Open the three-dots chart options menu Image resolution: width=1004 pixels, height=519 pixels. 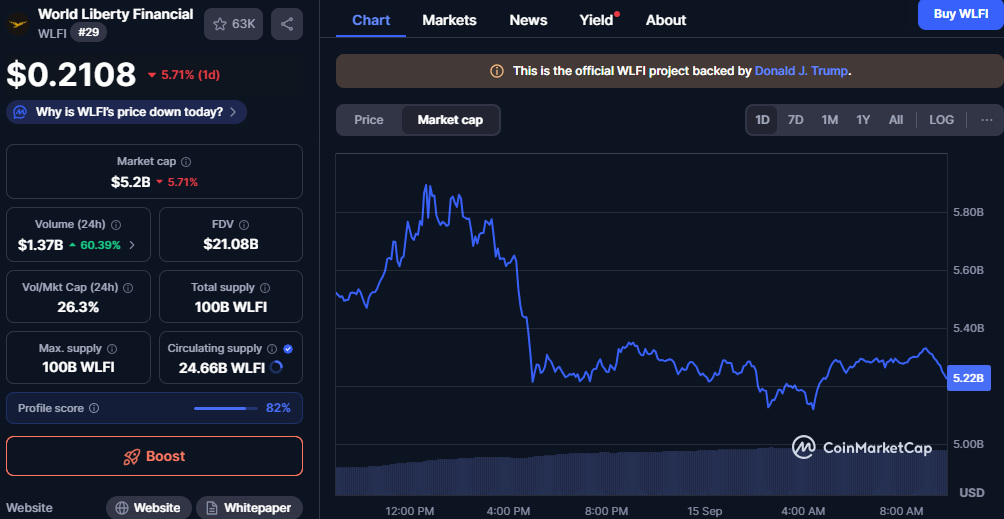[986, 120]
